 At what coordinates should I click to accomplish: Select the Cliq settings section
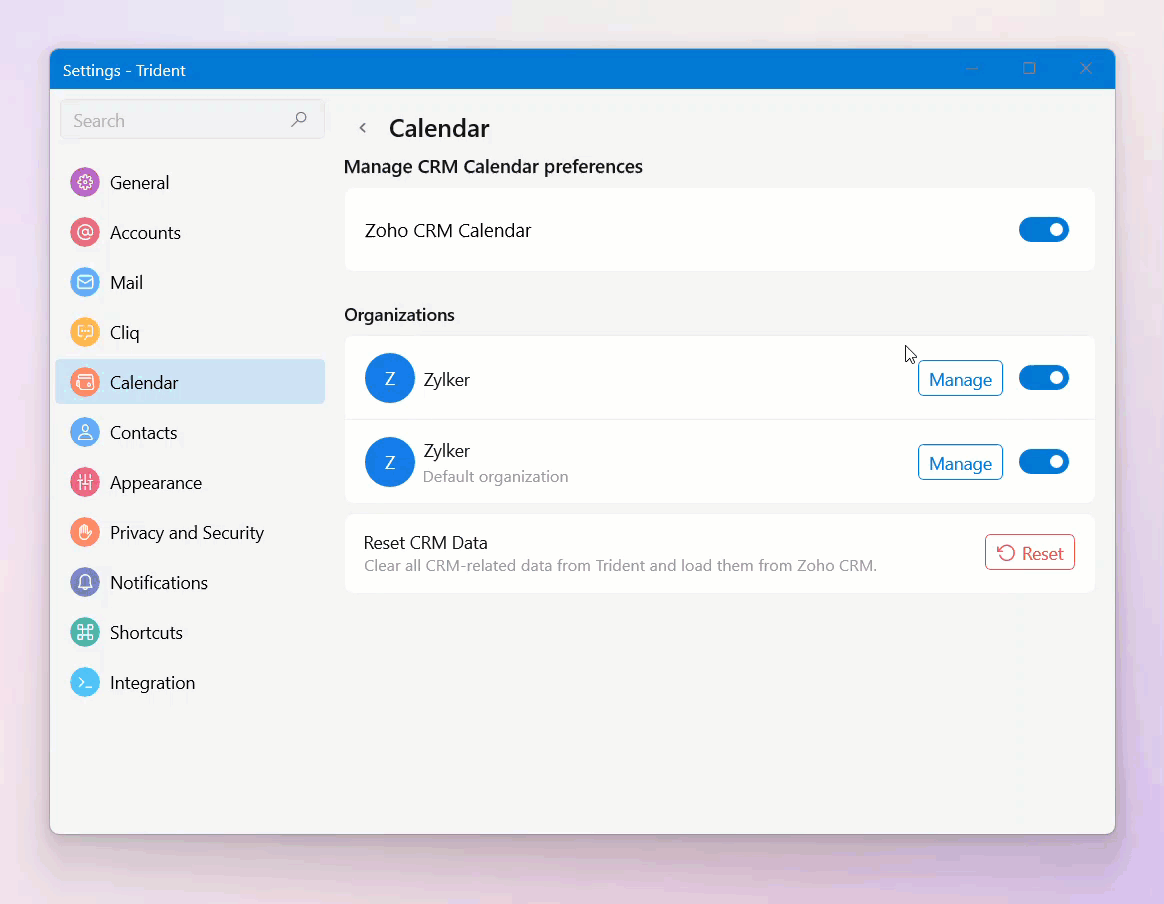pyautogui.click(x=190, y=333)
